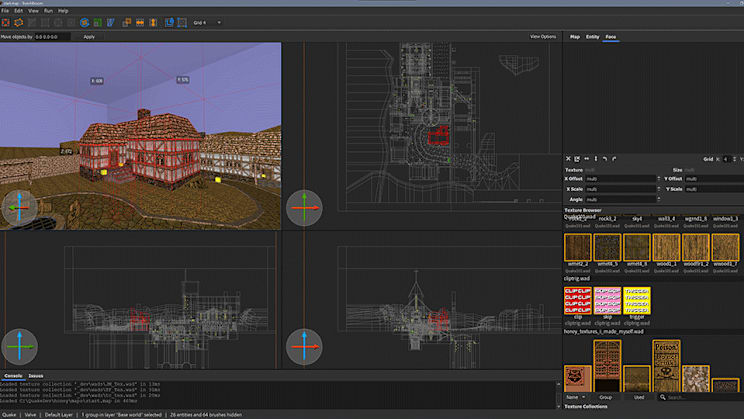Image resolution: width=744 pixels, height=419 pixels.
Task: Switch to the Face tab
Action: click(x=611, y=37)
